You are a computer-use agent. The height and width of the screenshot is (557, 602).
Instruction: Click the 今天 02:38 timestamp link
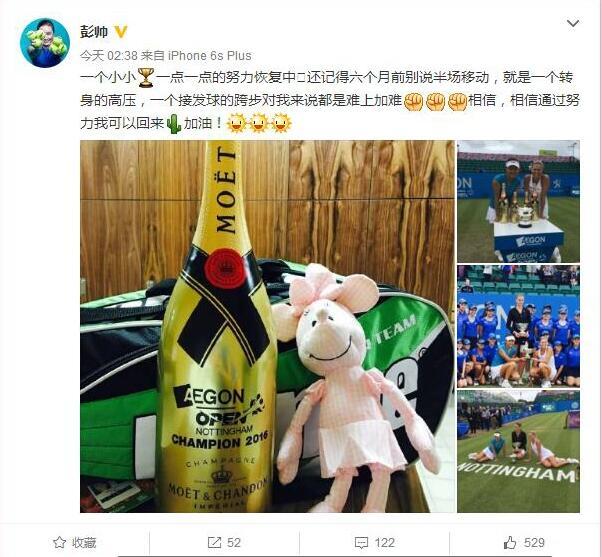109,56
